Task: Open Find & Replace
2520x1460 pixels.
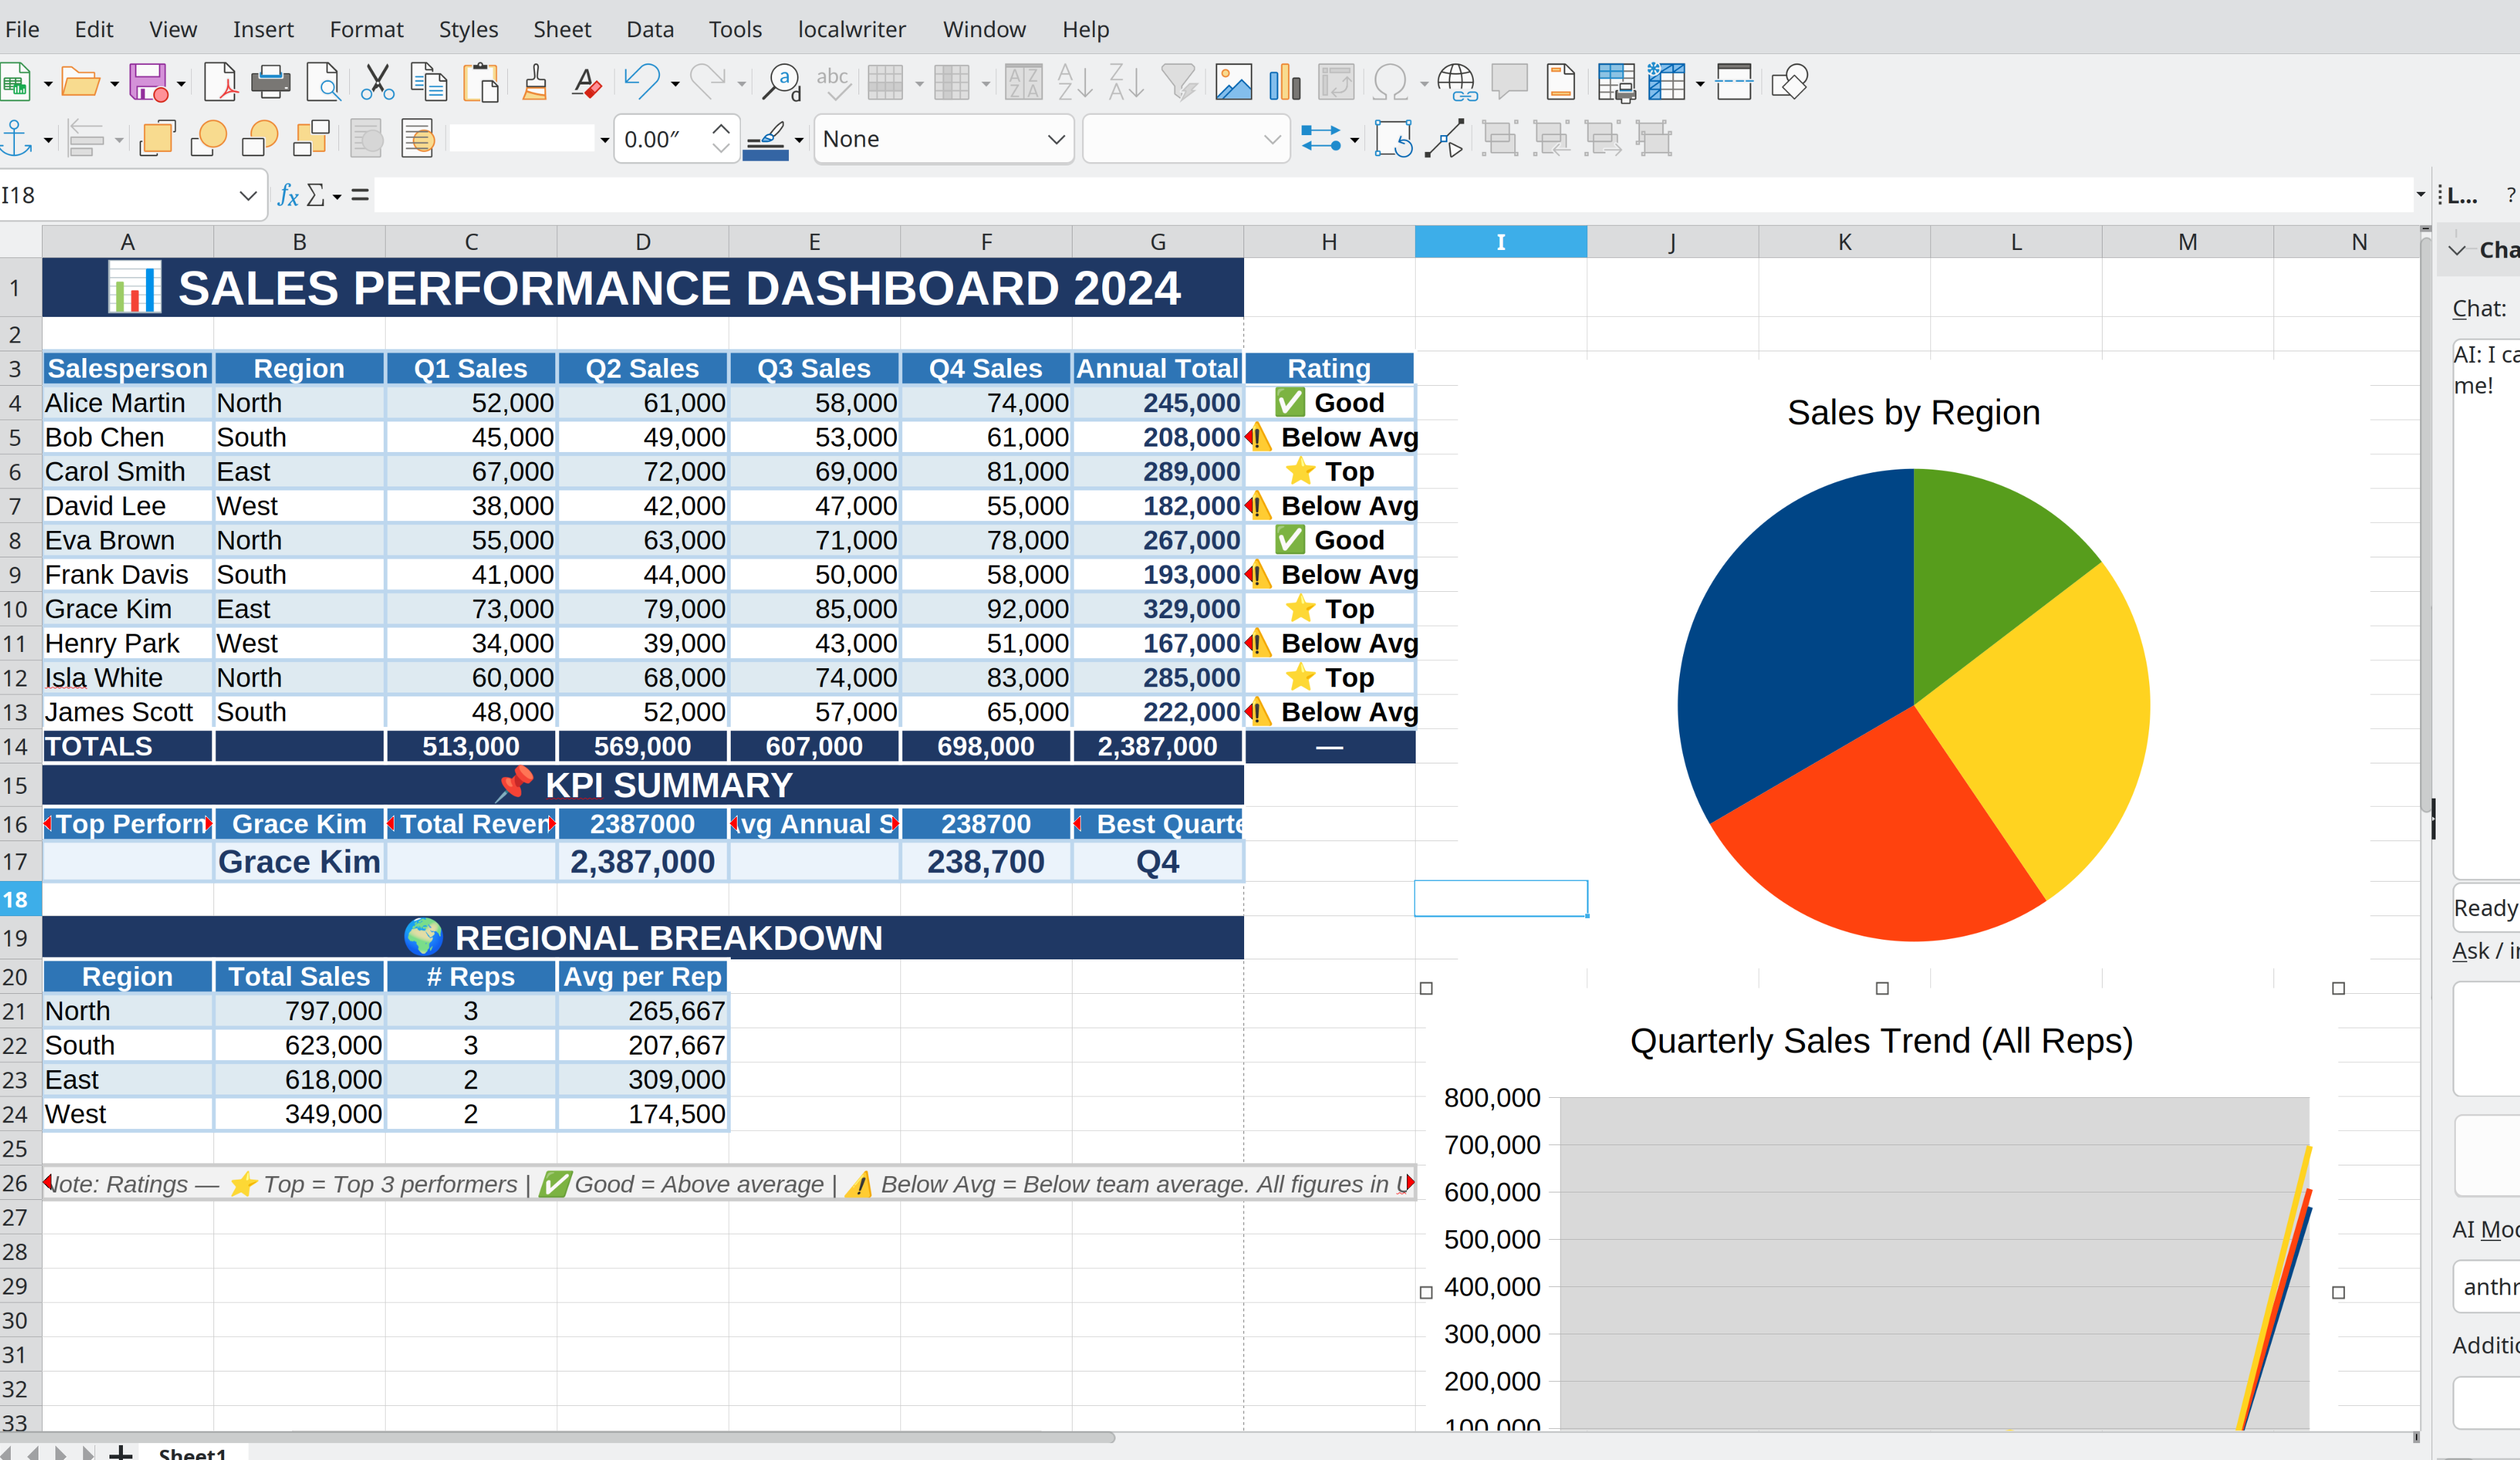Action: click(781, 82)
